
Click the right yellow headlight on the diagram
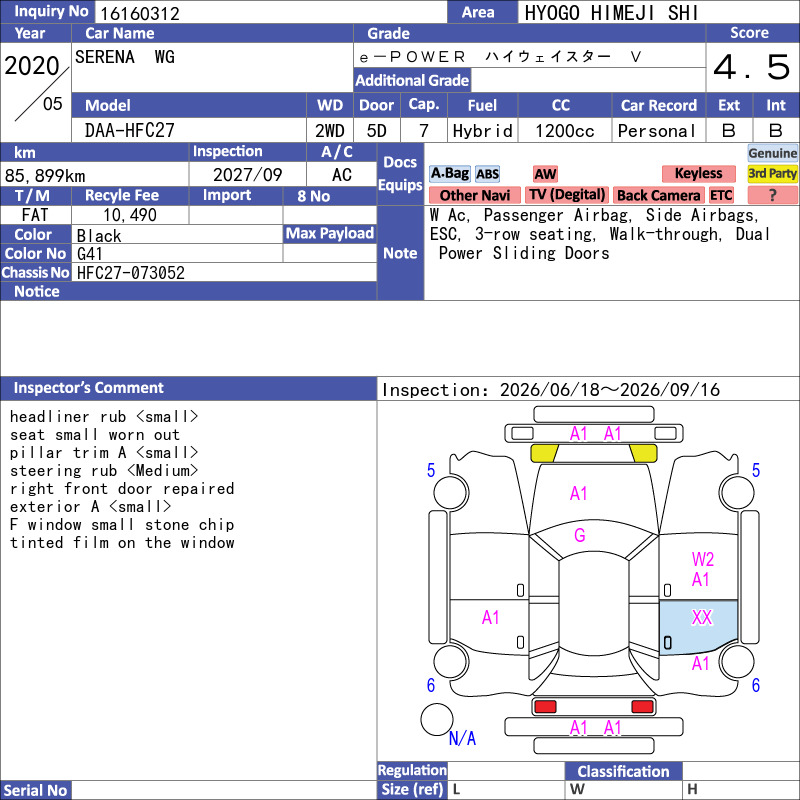(x=643, y=453)
